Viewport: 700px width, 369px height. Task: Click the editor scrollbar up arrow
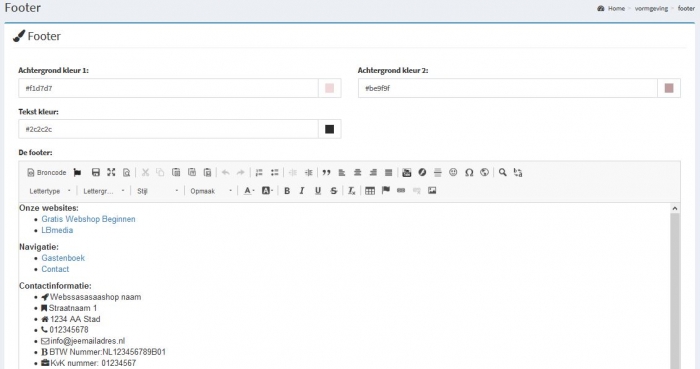pos(675,208)
